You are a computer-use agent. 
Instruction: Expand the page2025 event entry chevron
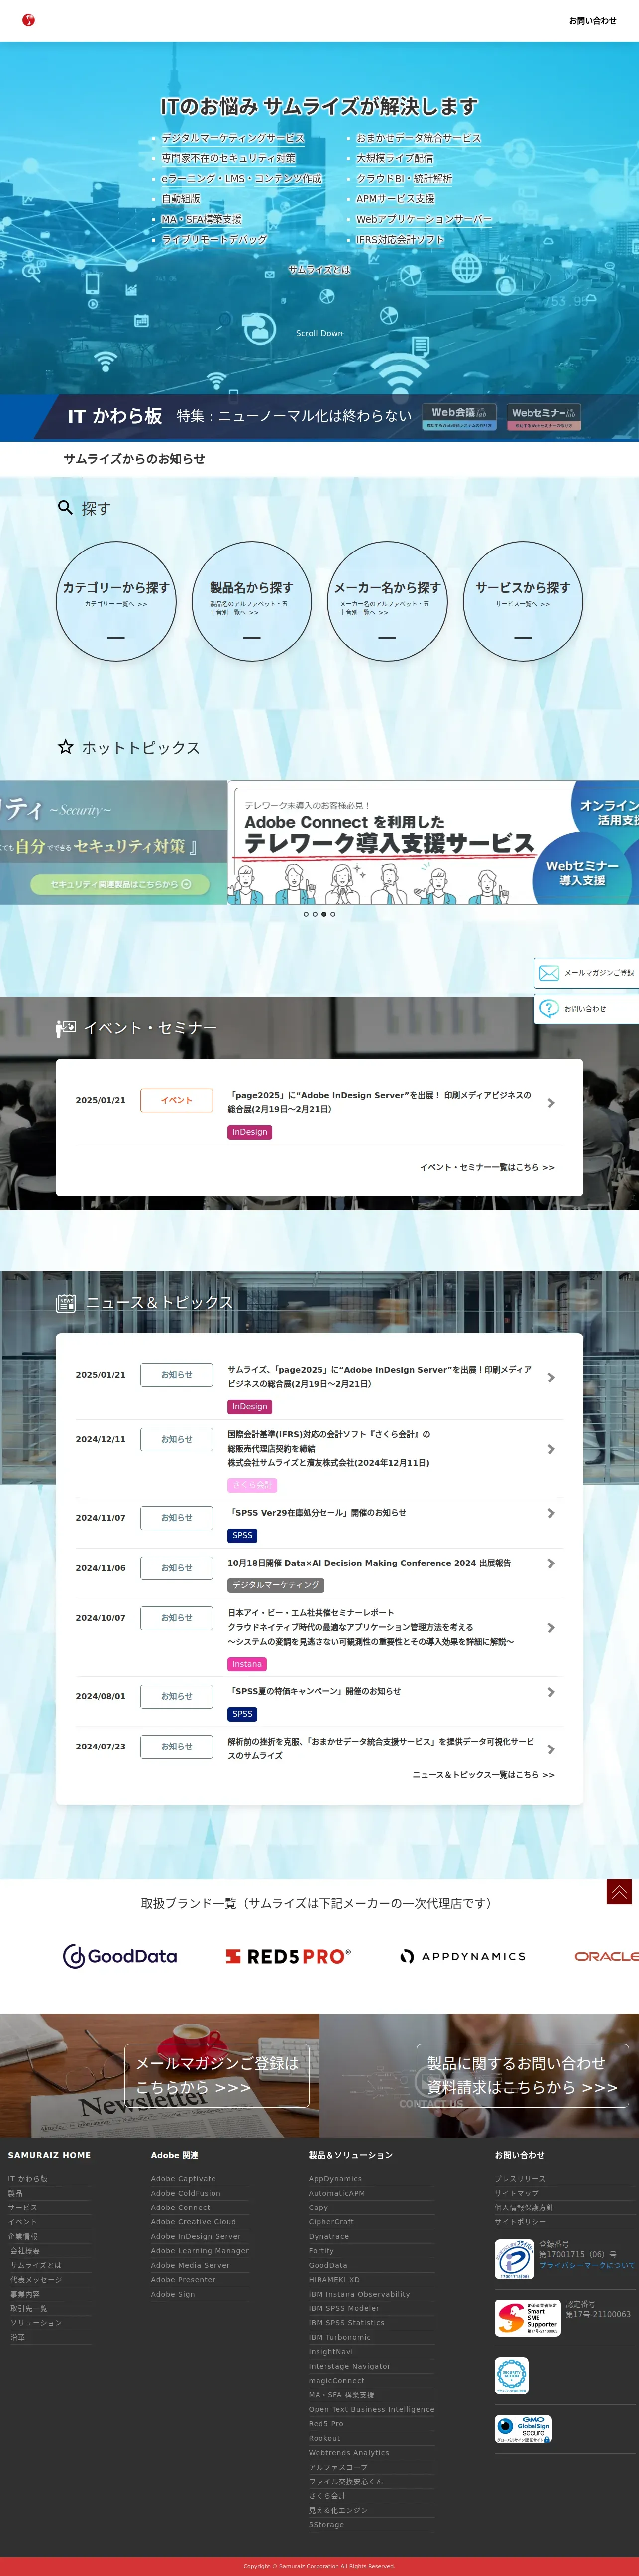[551, 1103]
